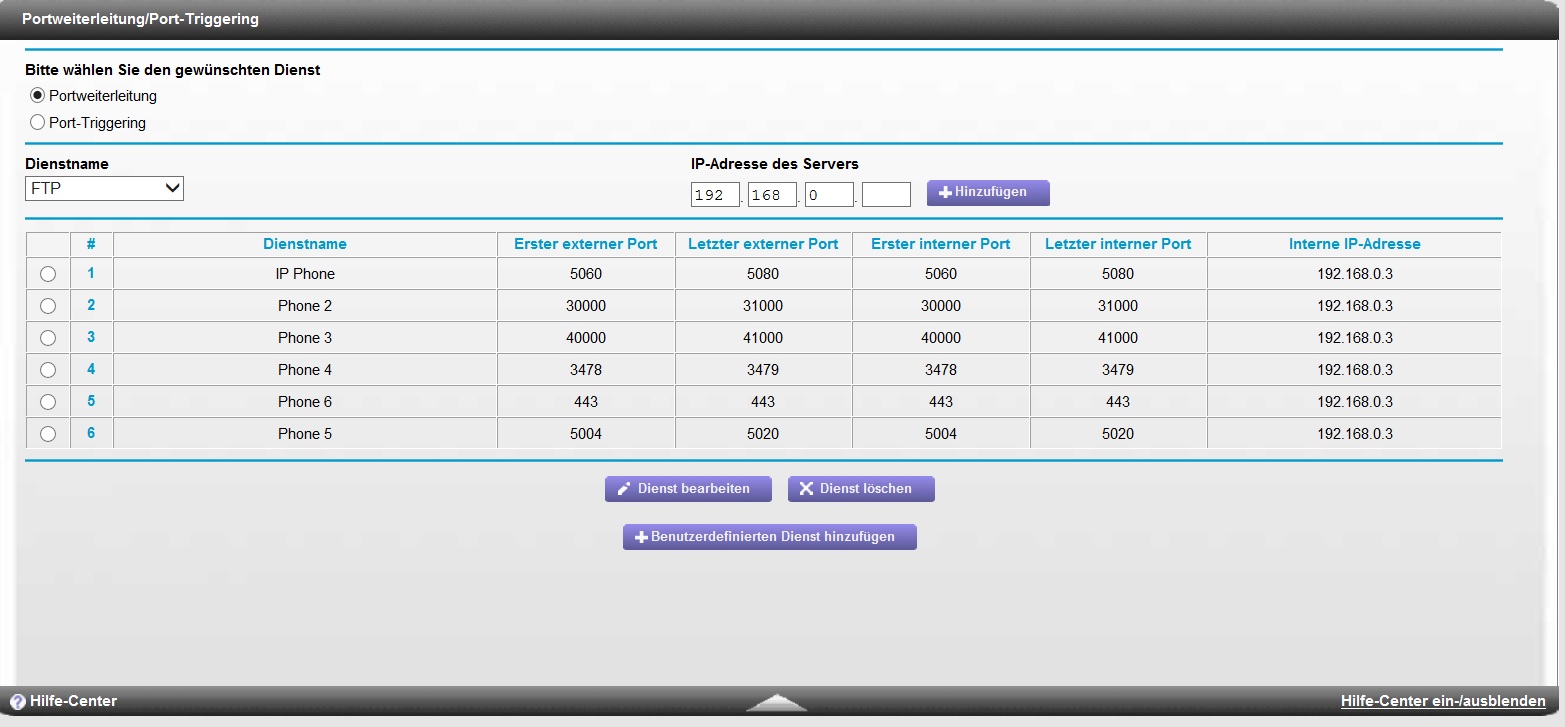Select the radio button for Phone 6 row
1565x727 pixels.
(x=47, y=402)
